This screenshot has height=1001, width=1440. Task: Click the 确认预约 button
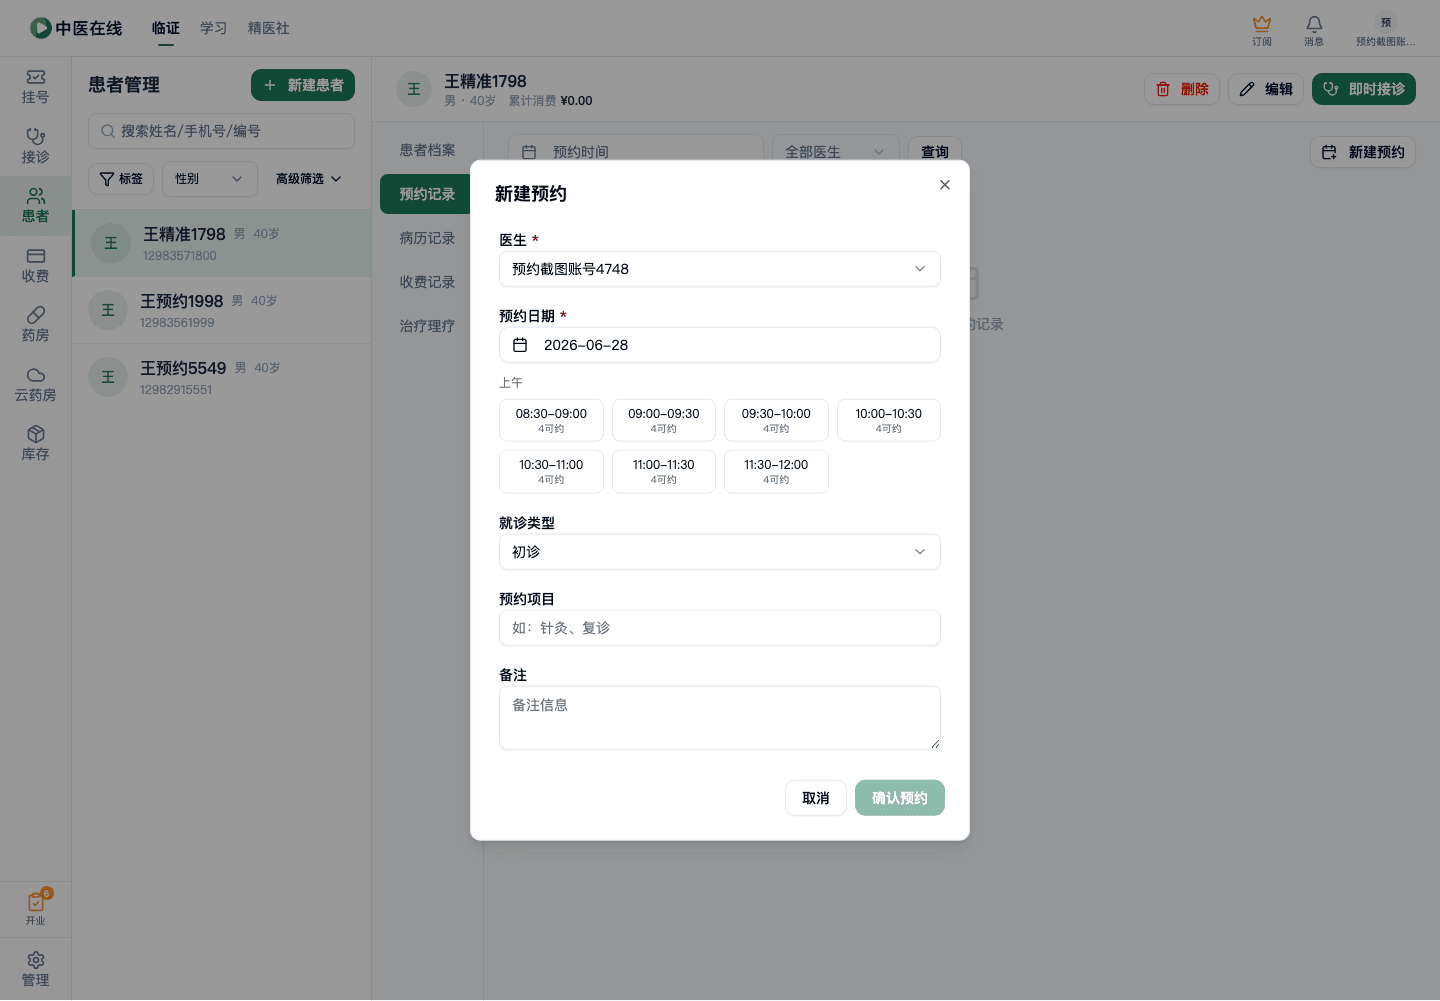point(900,798)
